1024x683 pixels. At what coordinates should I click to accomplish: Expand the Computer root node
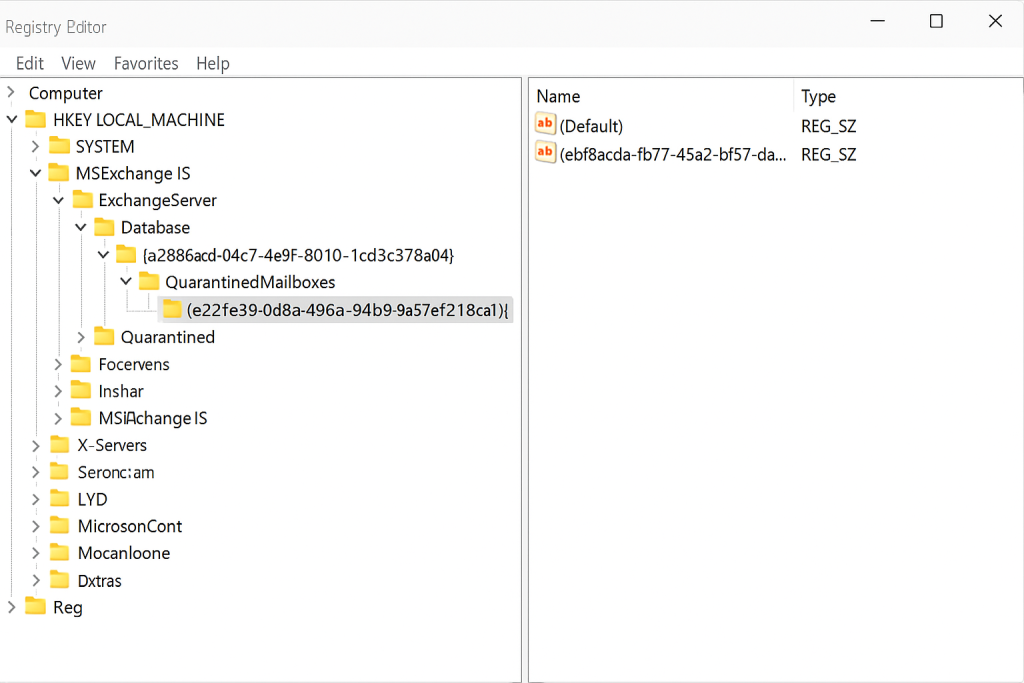coord(12,93)
